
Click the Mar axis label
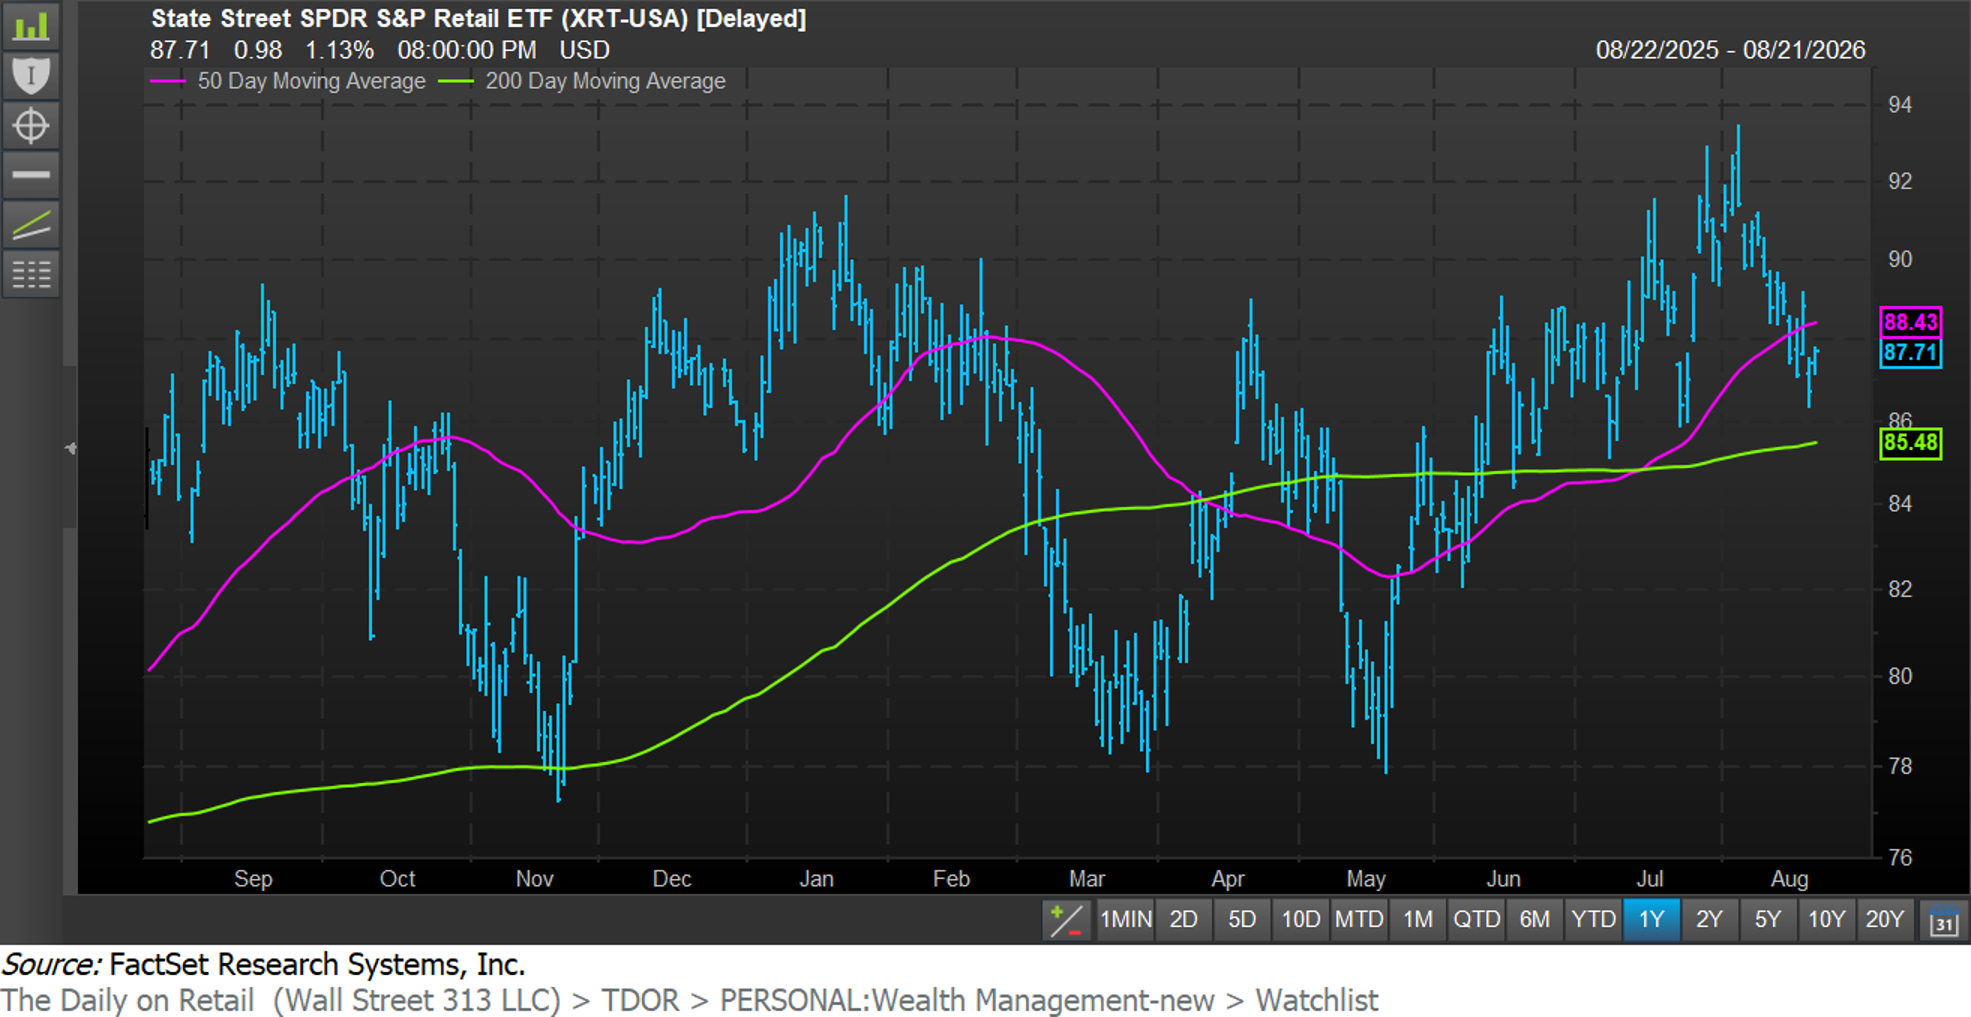tap(1087, 878)
